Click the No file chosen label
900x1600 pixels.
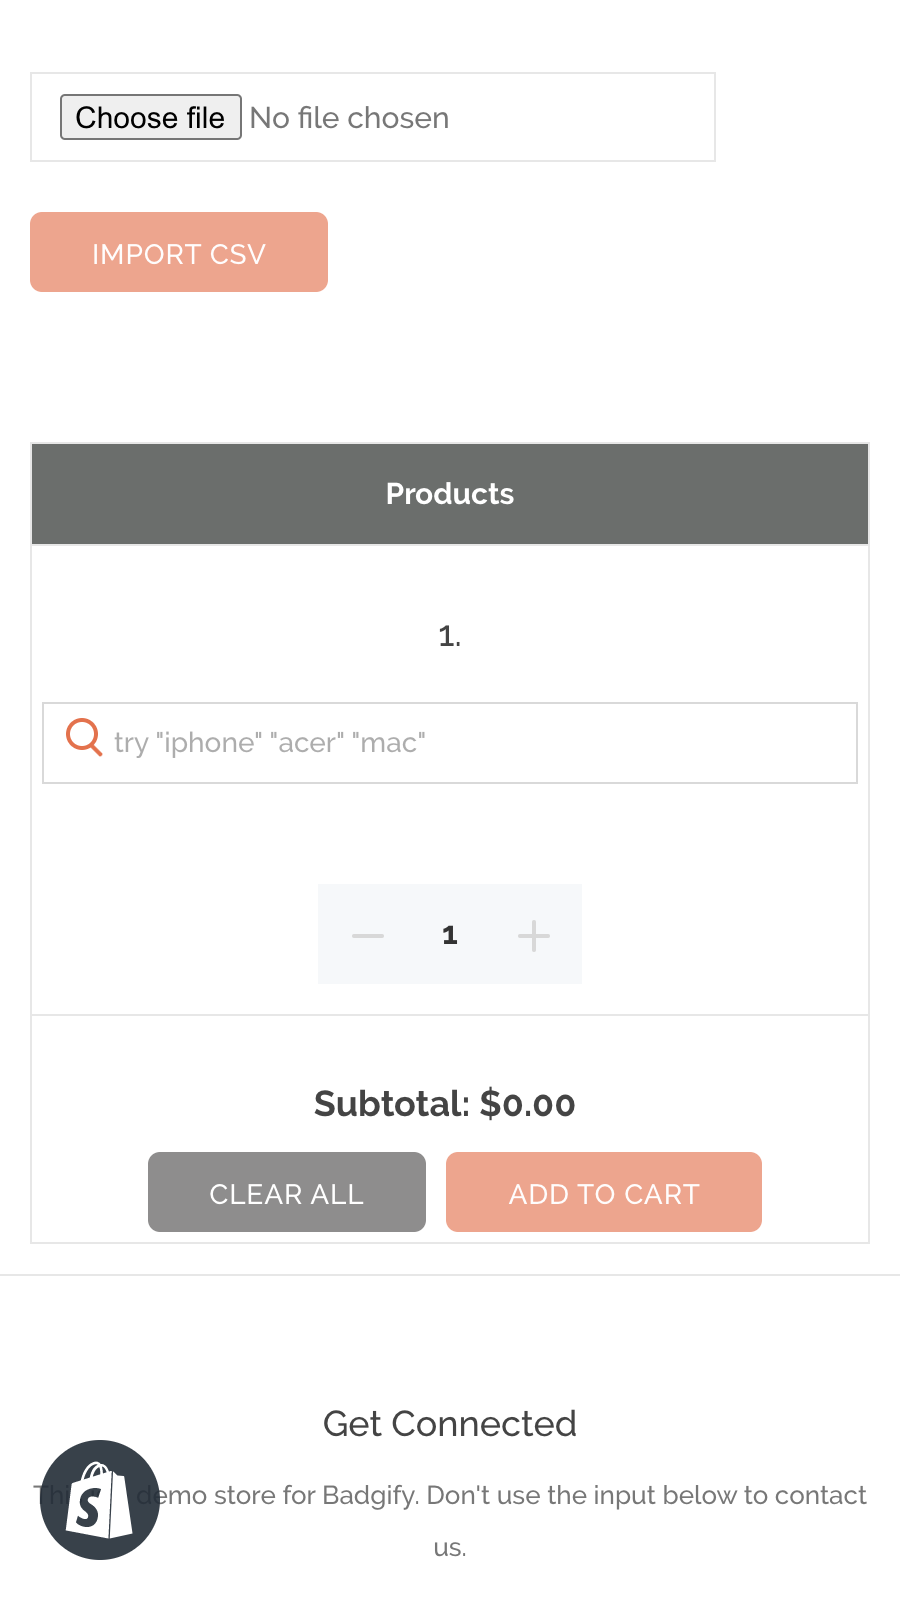348,117
